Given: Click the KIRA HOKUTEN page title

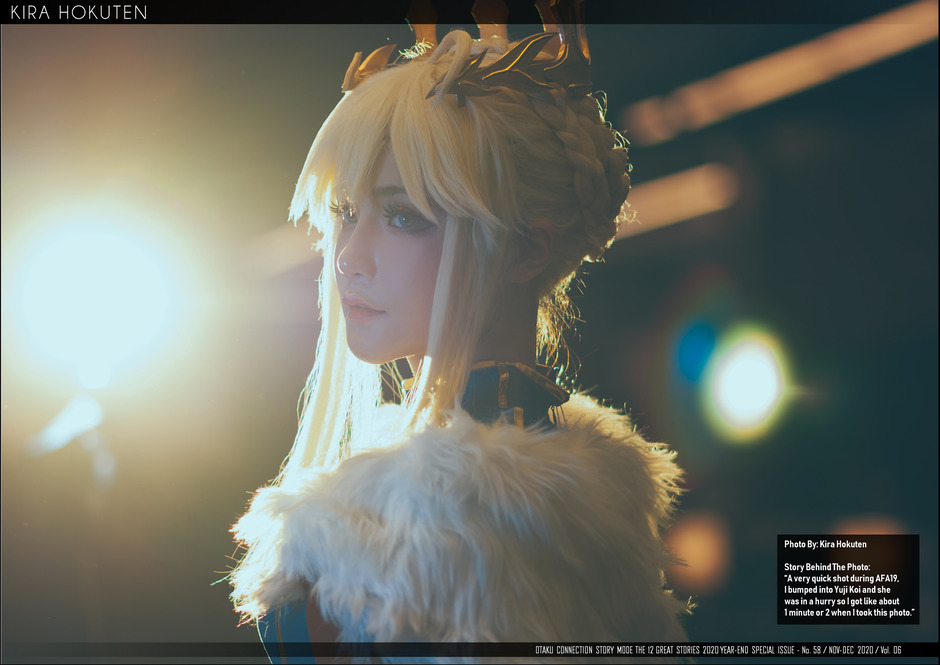Looking at the screenshot, I should tap(79, 12).
